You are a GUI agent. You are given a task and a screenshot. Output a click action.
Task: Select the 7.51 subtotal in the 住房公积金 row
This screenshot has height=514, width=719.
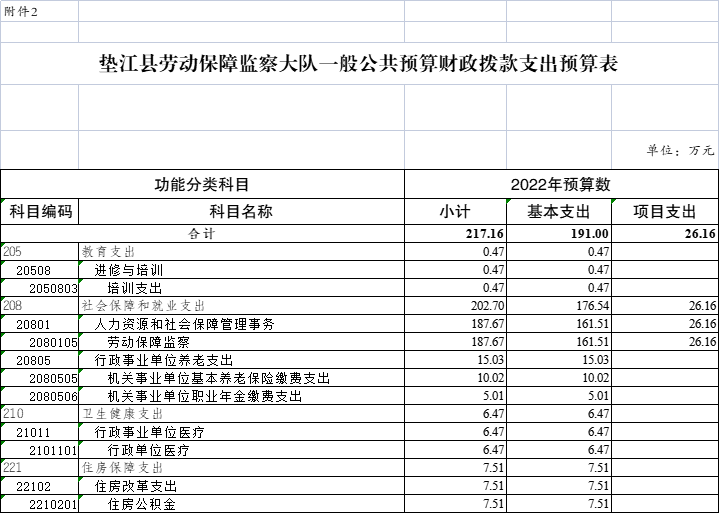455,503
